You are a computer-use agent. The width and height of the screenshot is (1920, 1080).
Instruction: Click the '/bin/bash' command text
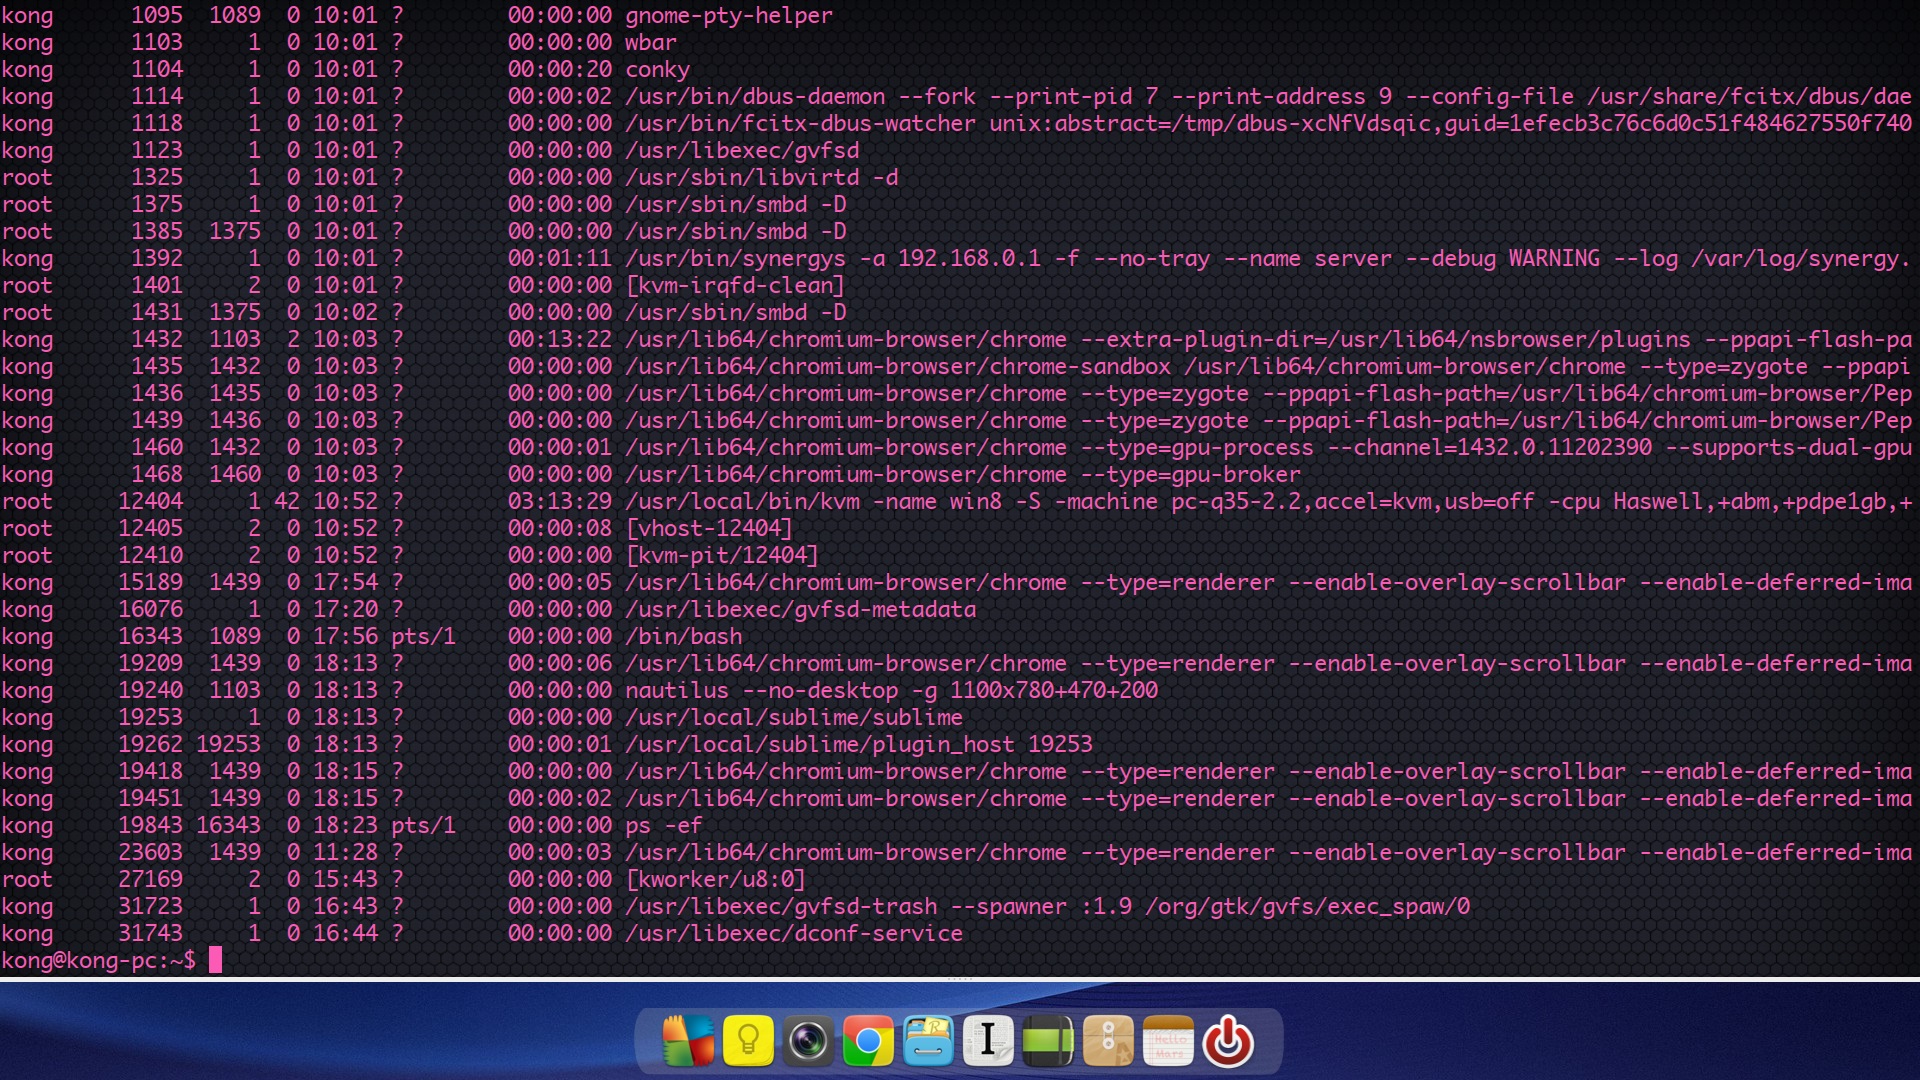[684, 636]
